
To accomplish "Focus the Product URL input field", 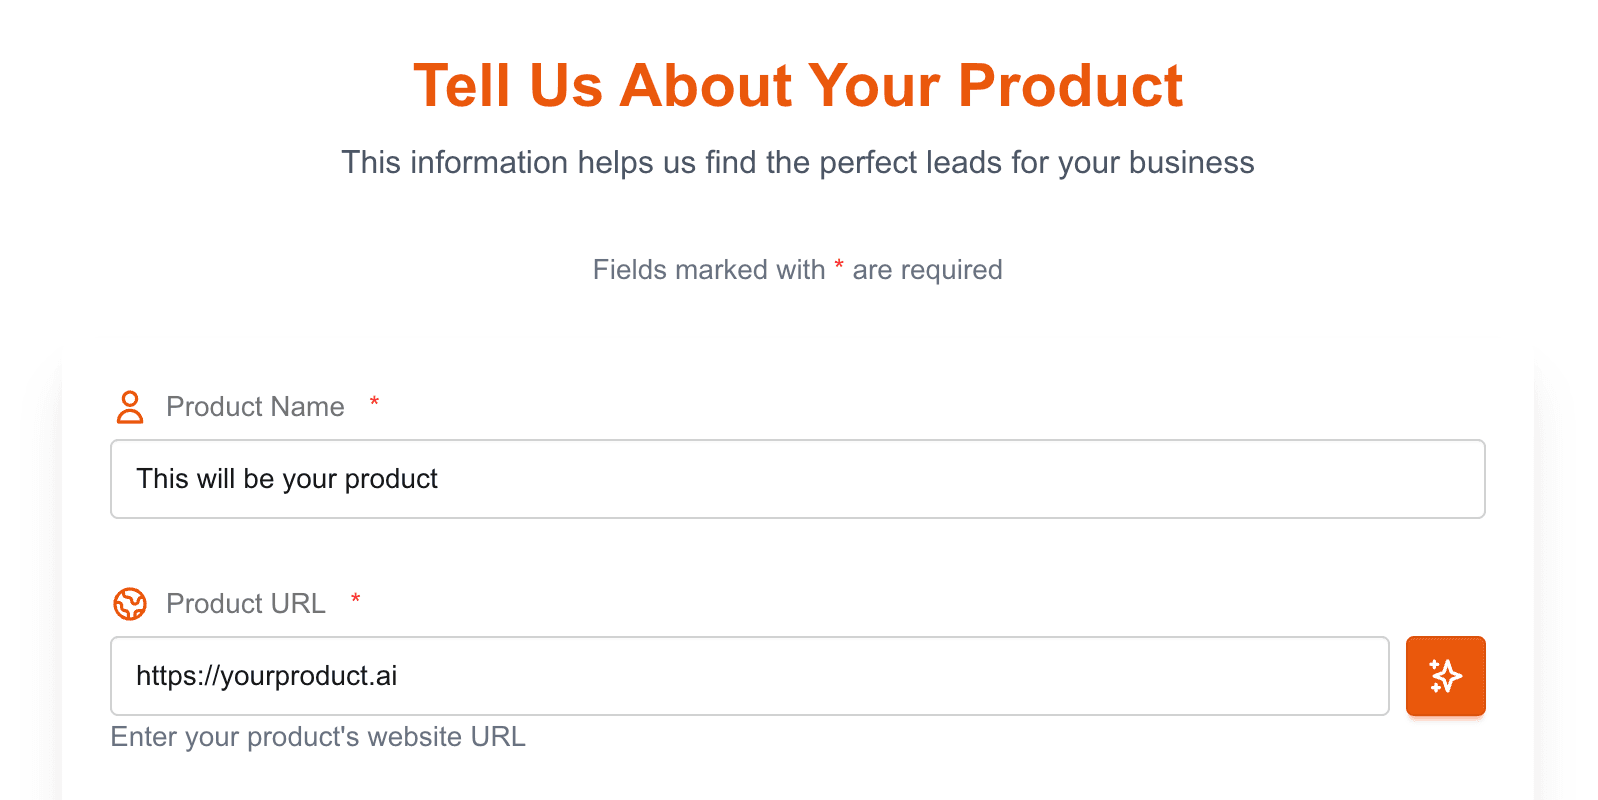I will pos(749,676).
